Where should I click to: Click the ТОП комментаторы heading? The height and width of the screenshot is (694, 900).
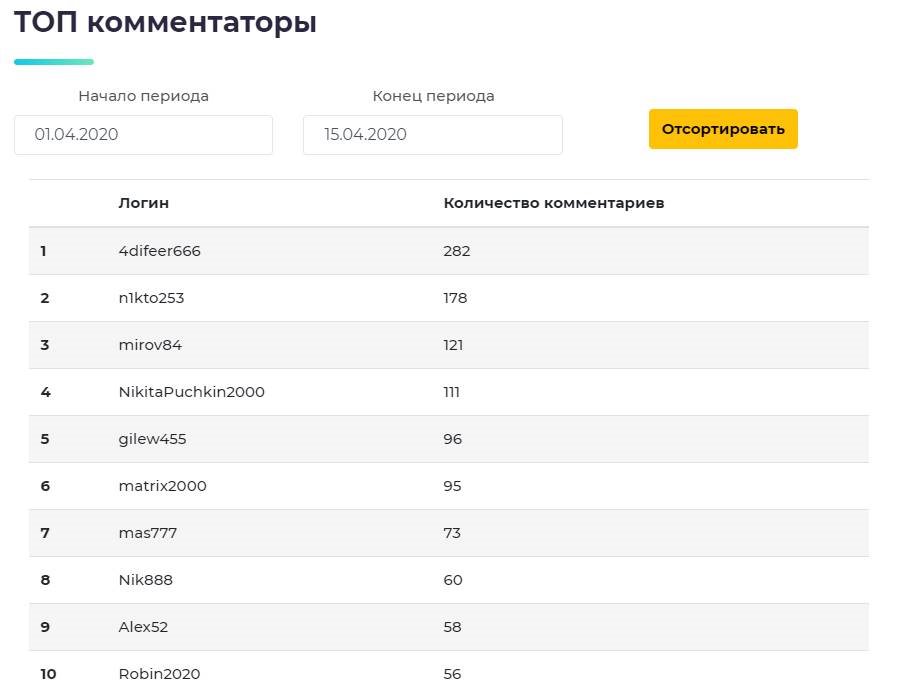(165, 22)
